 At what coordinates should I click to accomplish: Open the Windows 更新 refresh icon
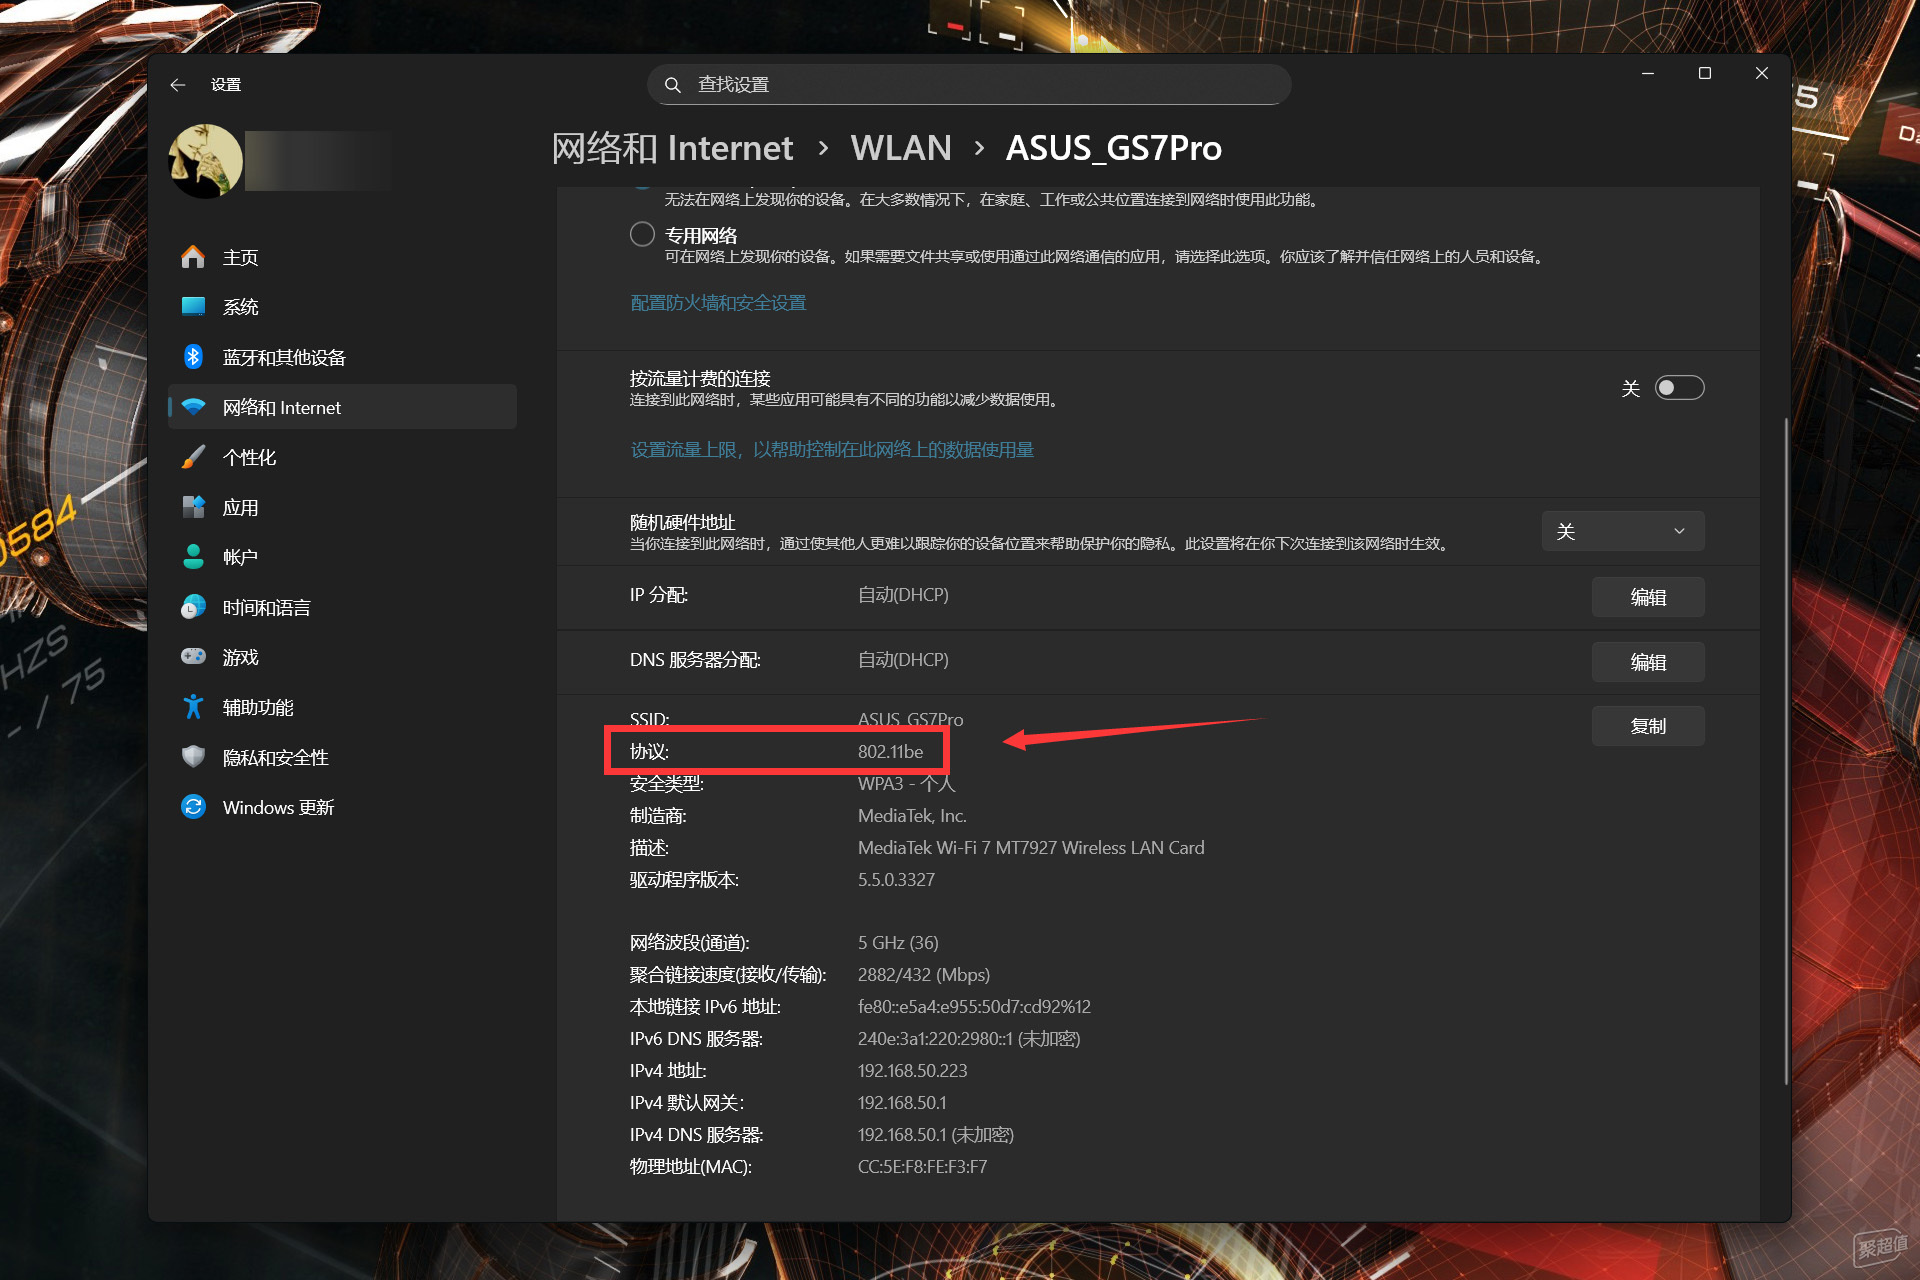click(x=193, y=807)
